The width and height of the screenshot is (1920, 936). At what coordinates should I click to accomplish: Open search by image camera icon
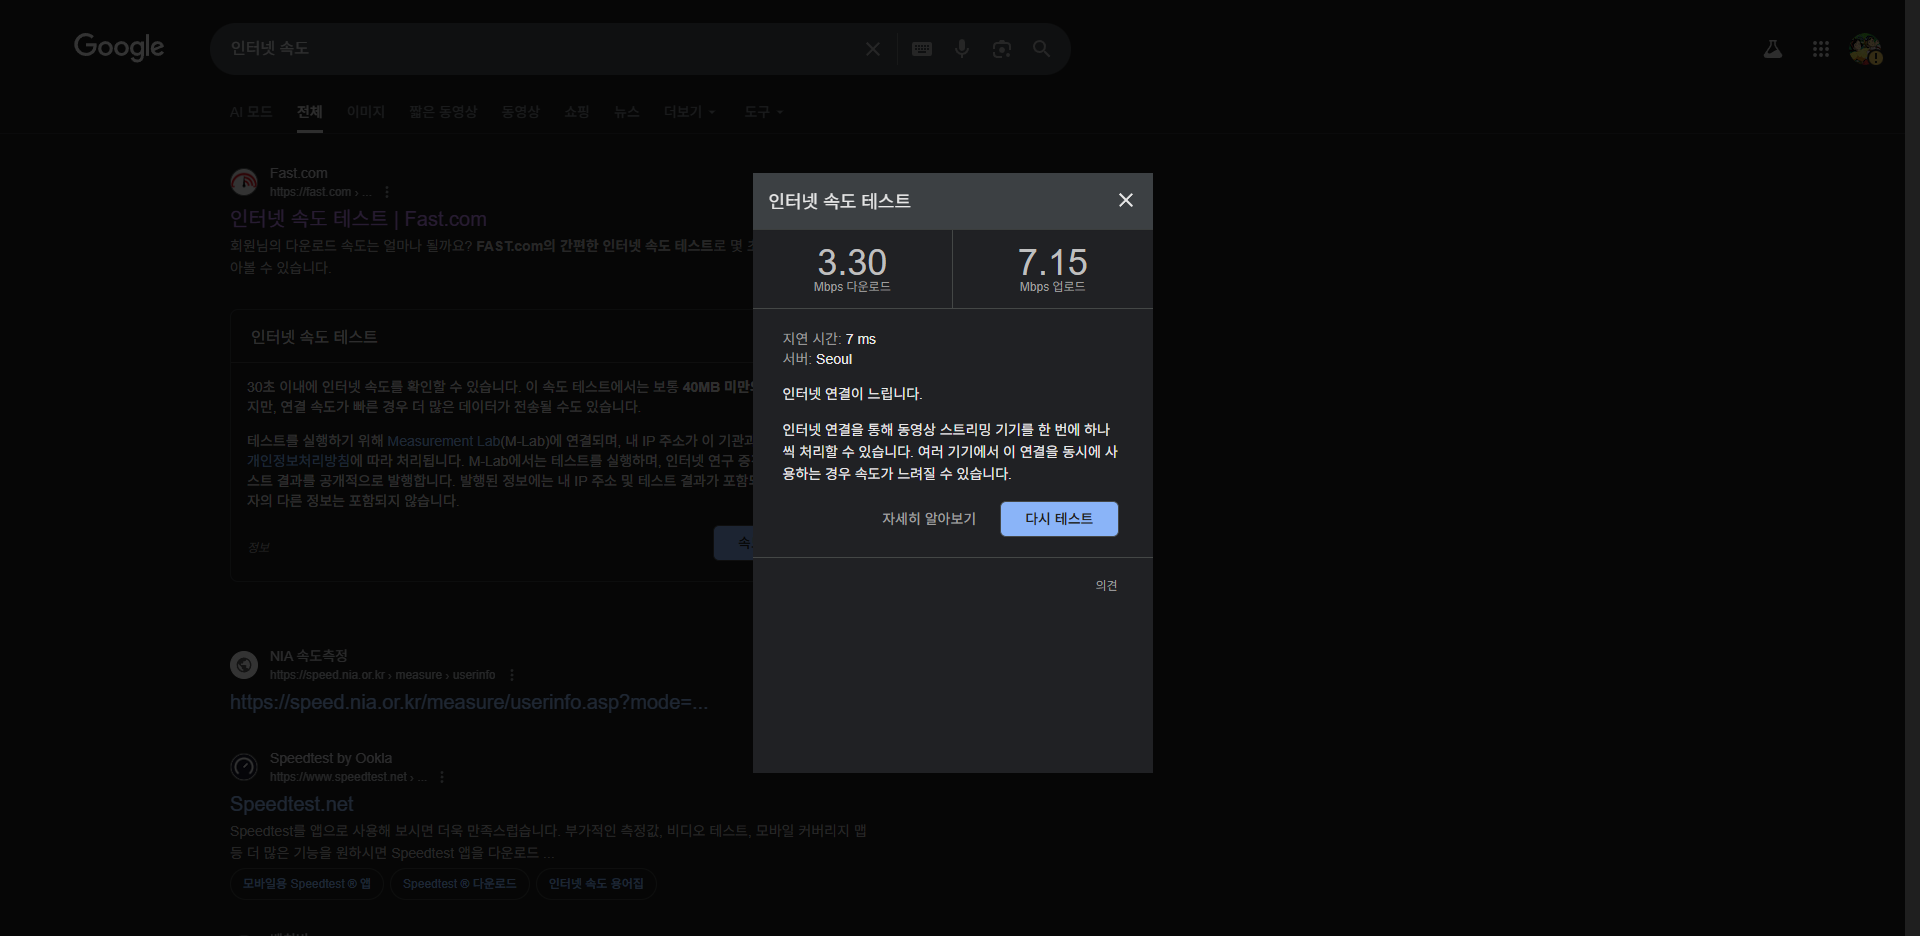(1001, 49)
